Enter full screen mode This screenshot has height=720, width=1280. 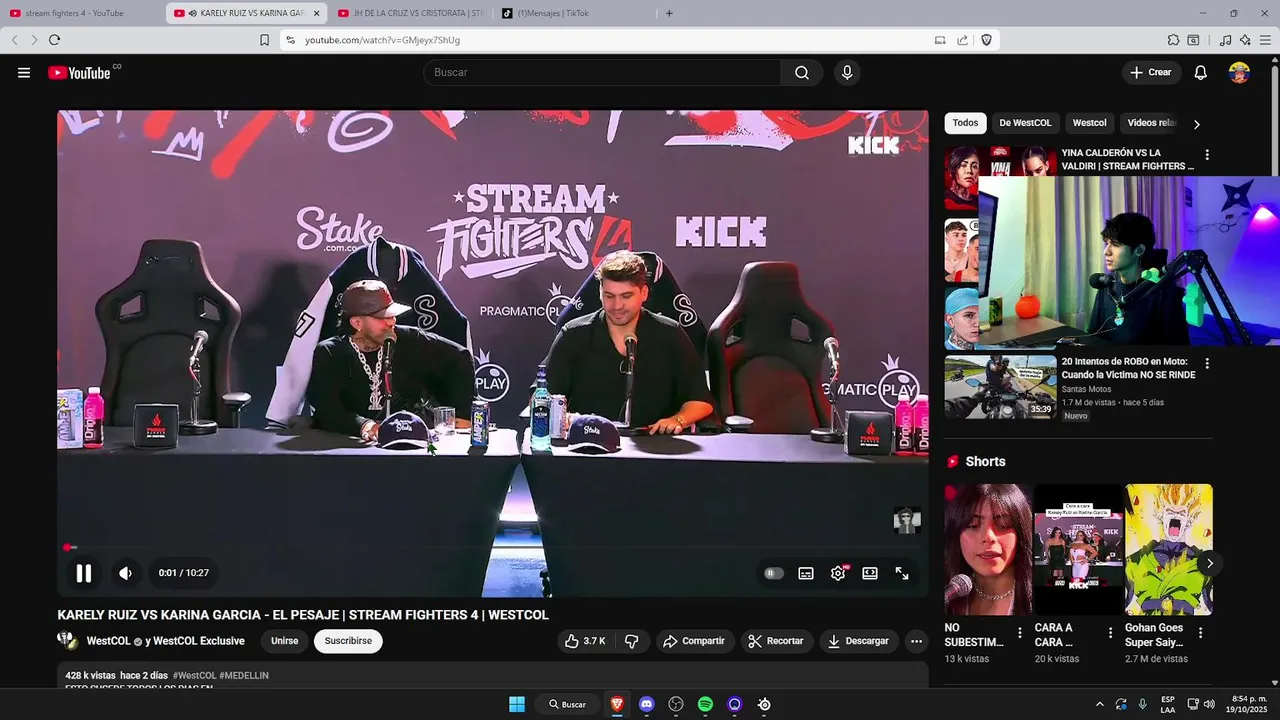pyautogui.click(x=902, y=573)
